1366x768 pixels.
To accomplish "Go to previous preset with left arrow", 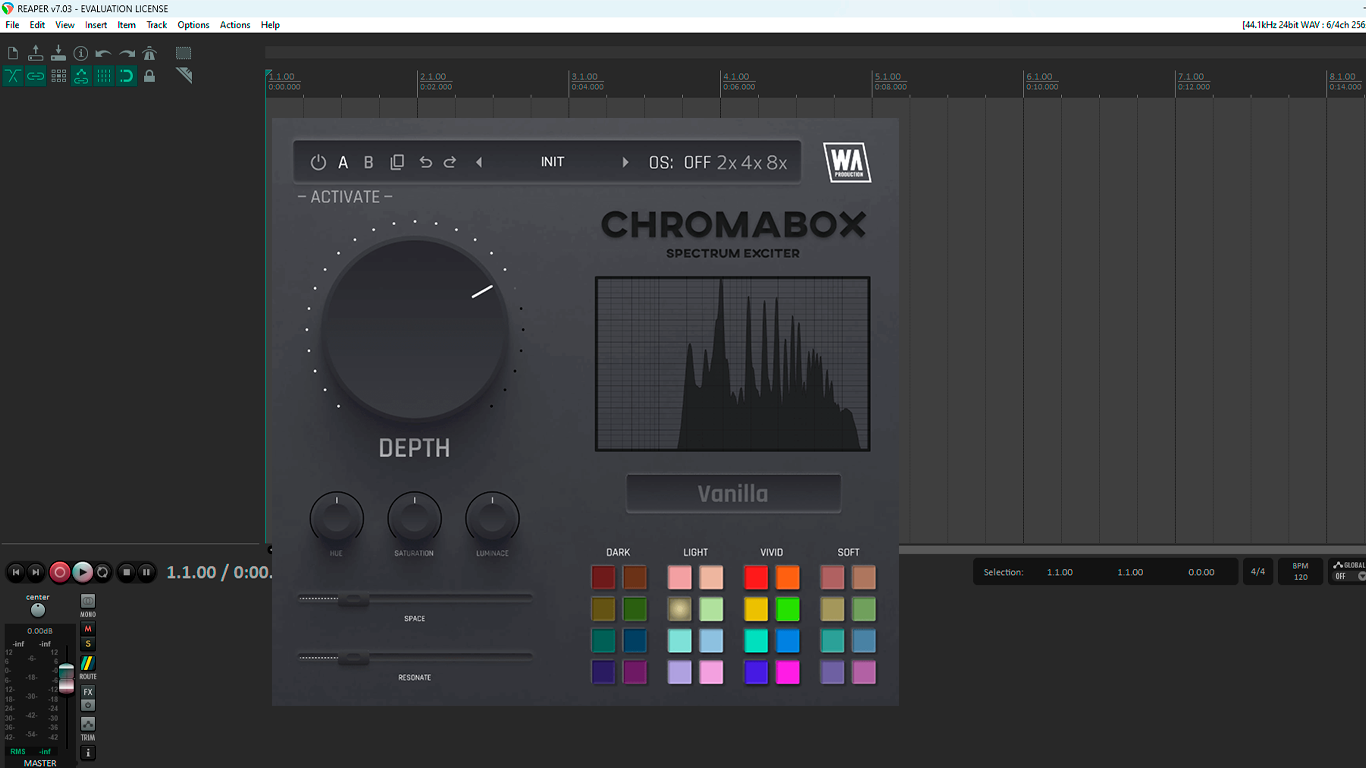I will click(x=479, y=162).
